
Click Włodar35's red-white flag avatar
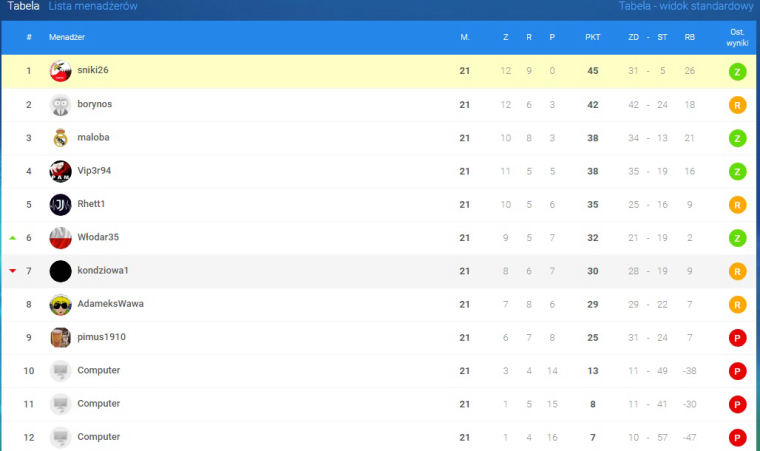pyautogui.click(x=61, y=238)
